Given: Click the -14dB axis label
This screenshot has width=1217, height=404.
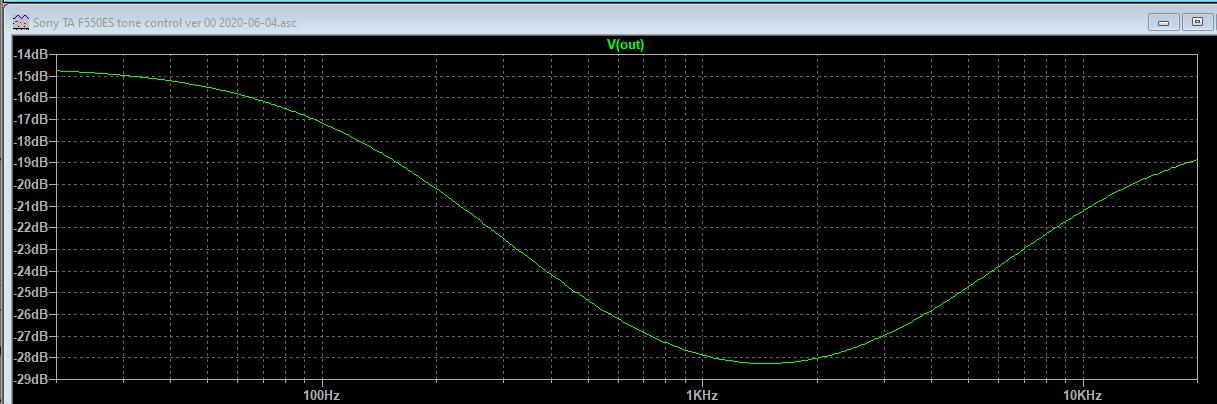Looking at the screenshot, I should 31,54.
